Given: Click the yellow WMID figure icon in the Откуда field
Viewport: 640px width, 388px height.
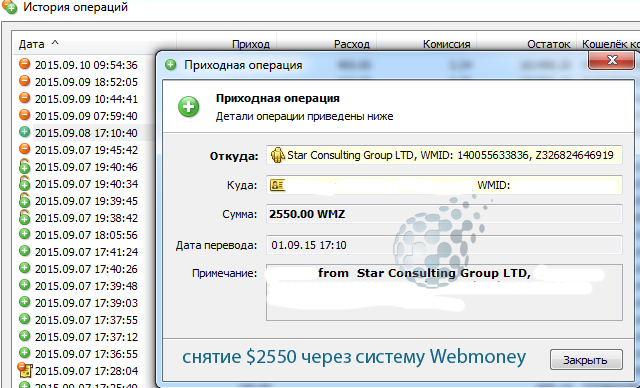Looking at the screenshot, I should point(278,155).
